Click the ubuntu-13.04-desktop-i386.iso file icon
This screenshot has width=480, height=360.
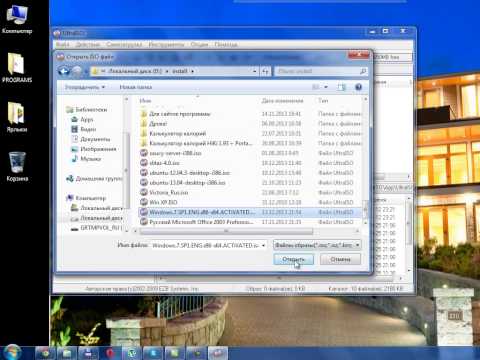[x=144, y=183]
